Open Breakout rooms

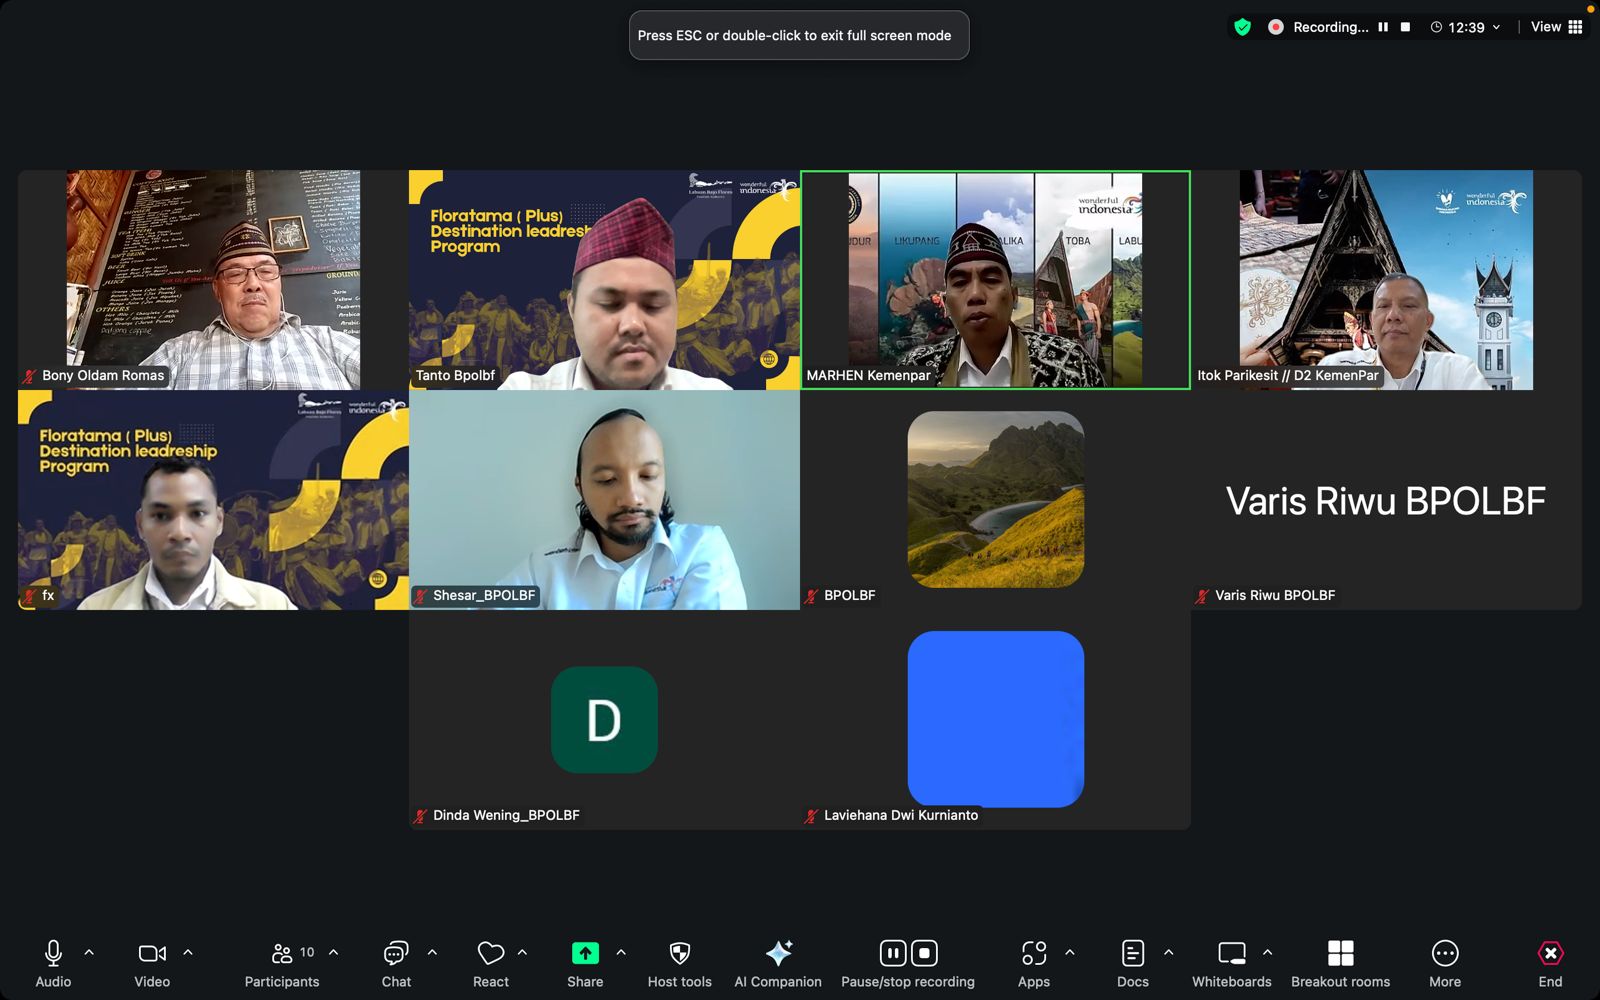tap(1341, 964)
